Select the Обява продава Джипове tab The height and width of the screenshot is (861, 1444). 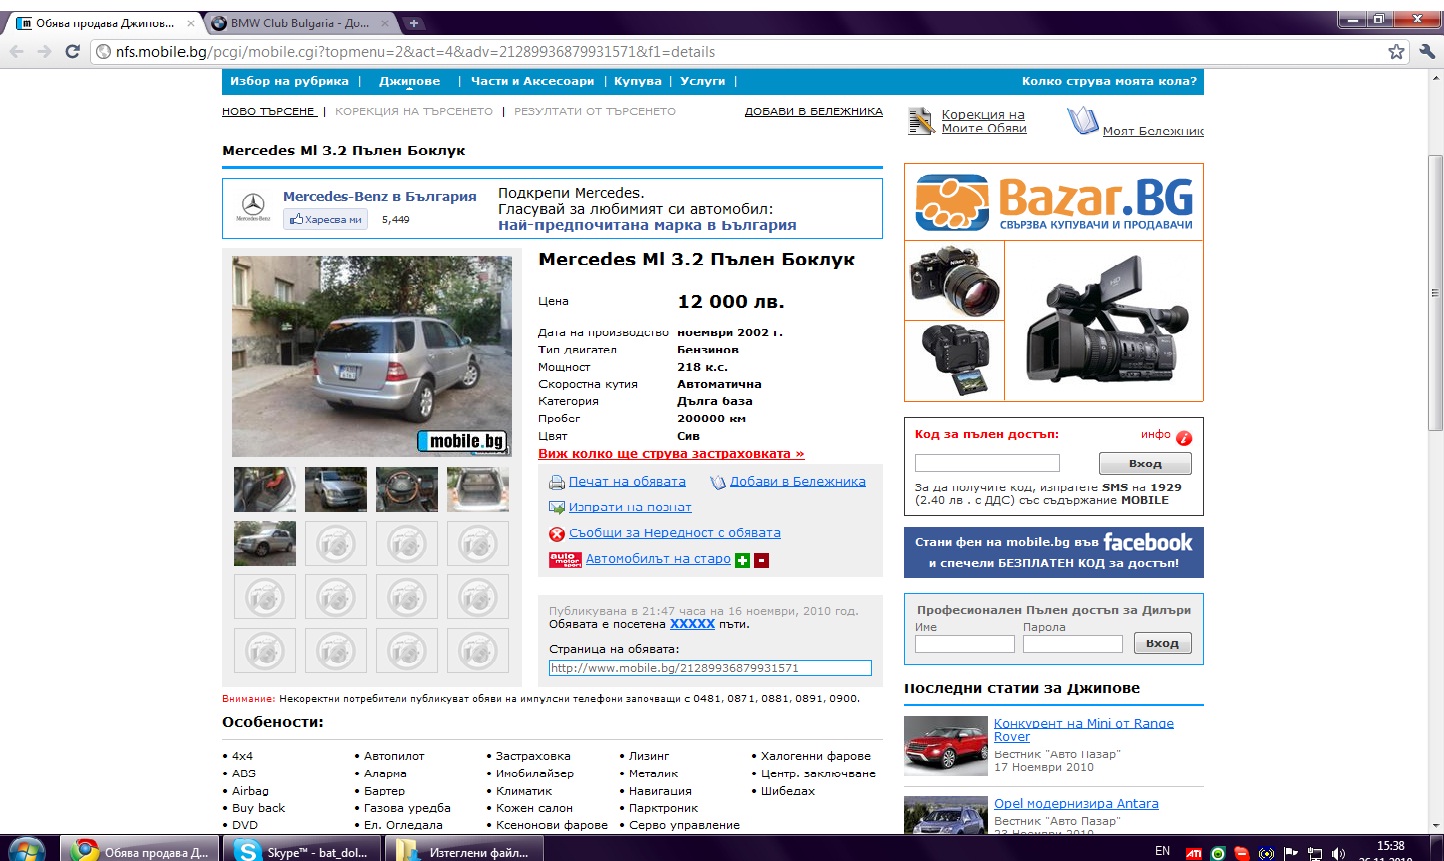(x=104, y=23)
